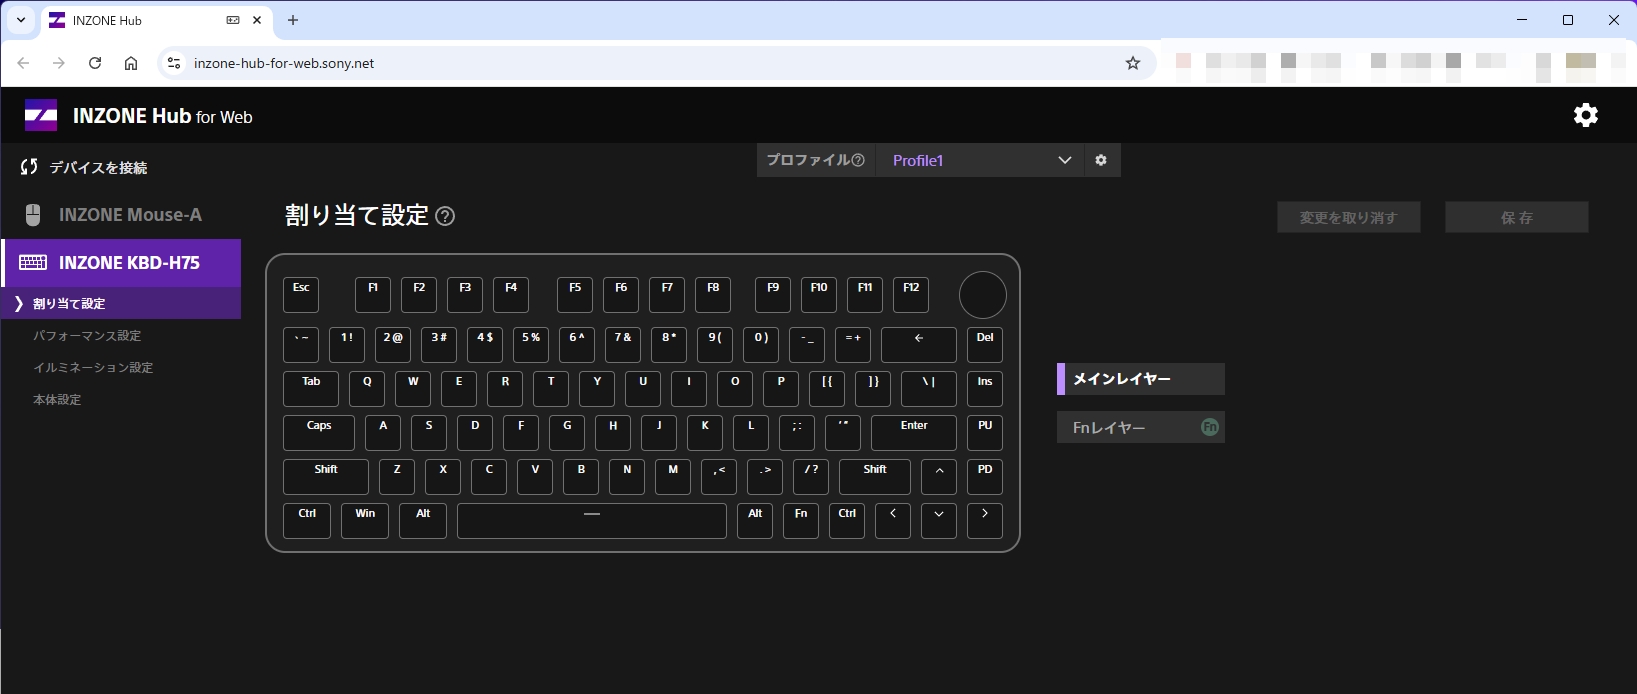View site information icon in address bar
Image resolution: width=1637 pixels, height=694 pixels.
click(x=174, y=63)
